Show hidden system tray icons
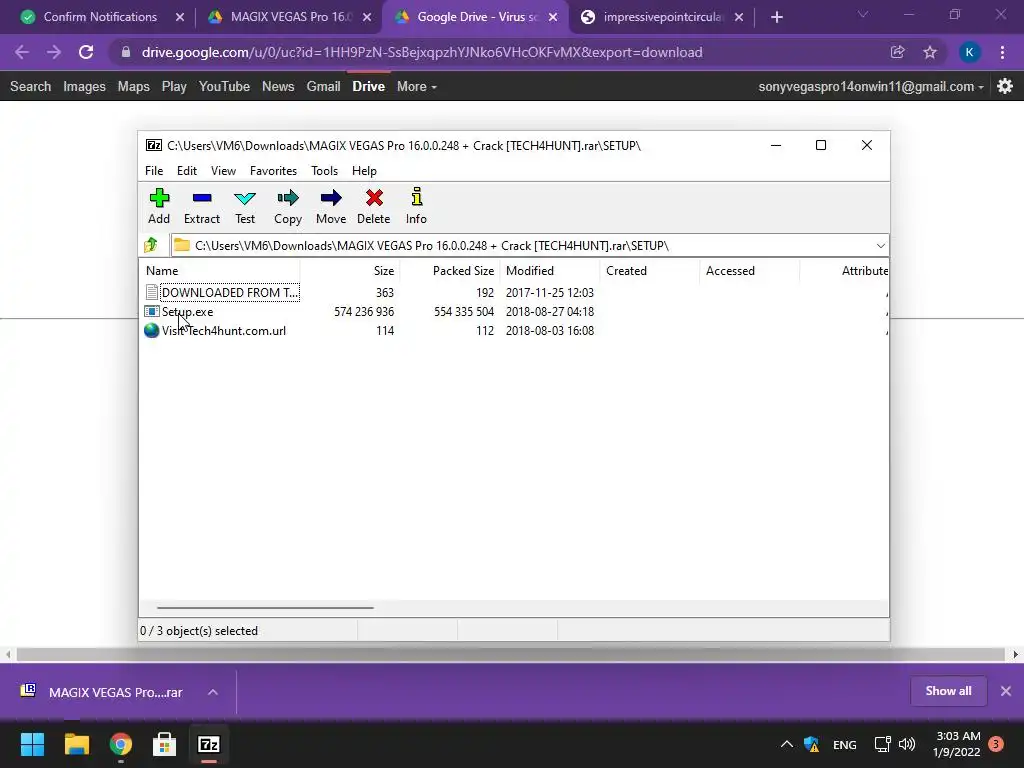1024x768 pixels. [x=787, y=744]
